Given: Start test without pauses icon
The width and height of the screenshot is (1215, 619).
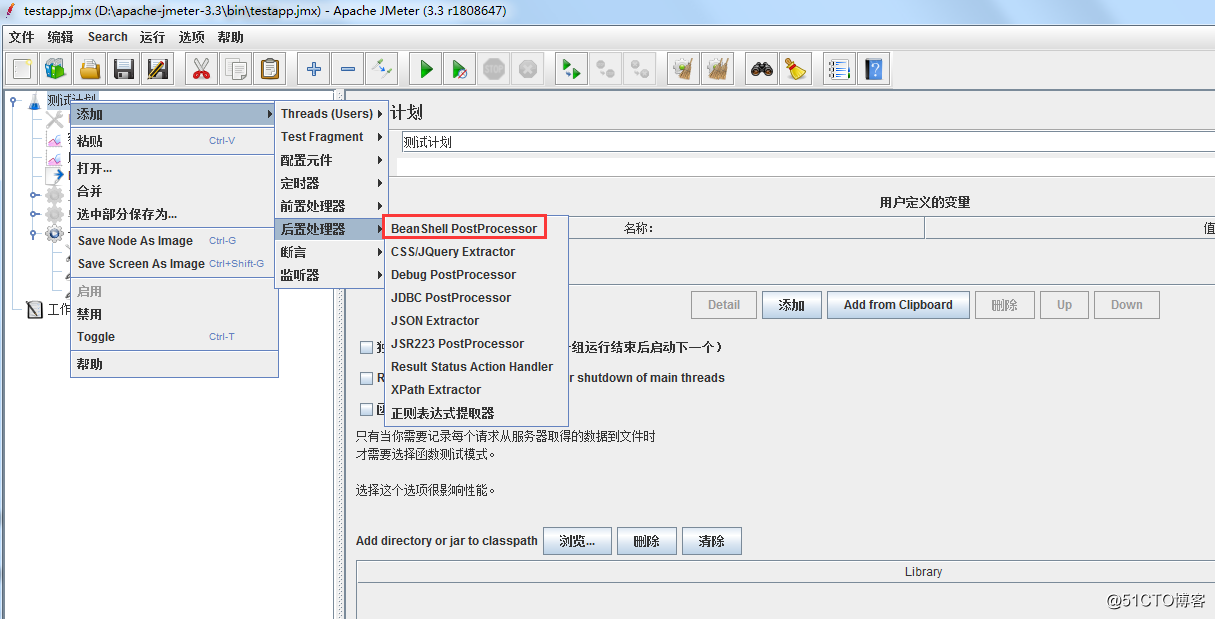Looking at the screenshot, I should [460, 69].
